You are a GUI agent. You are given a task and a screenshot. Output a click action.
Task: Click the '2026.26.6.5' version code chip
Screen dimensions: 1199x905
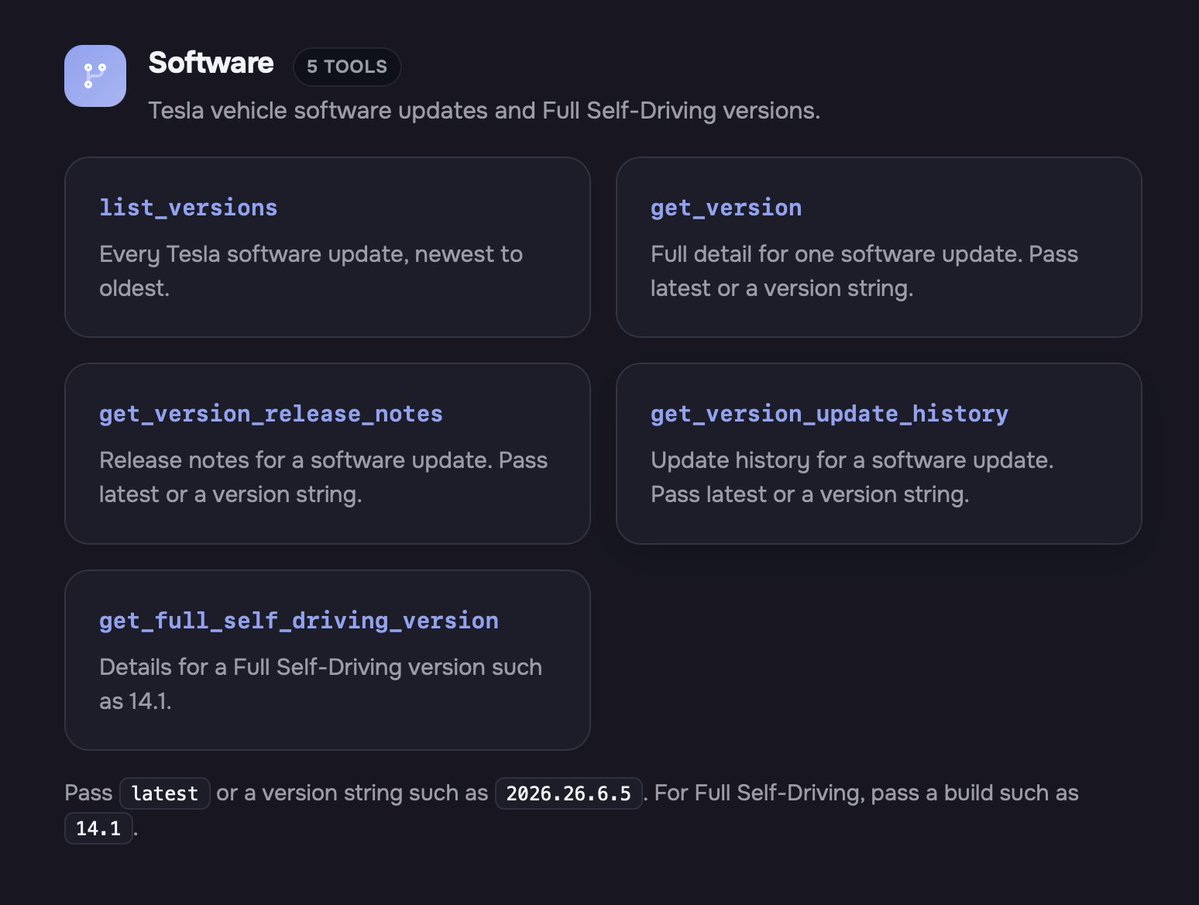(568, 793)
